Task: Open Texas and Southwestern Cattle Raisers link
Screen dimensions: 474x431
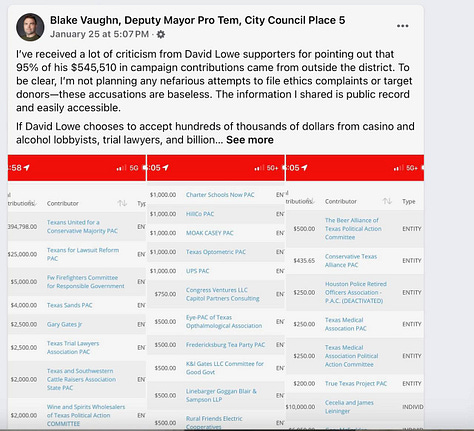Action: click(81, 379)
